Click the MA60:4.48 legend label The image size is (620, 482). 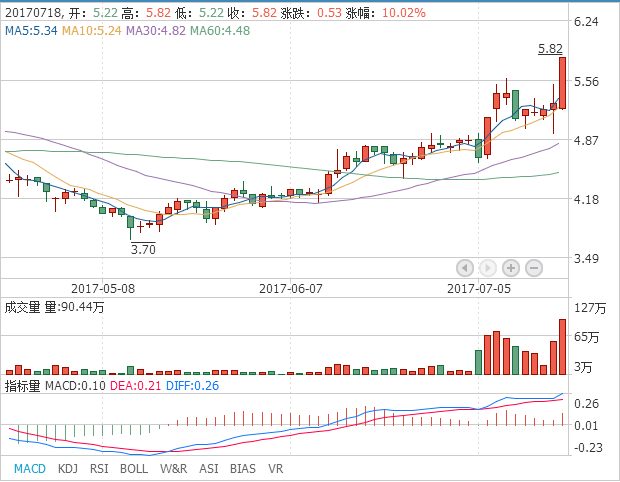point(220,31)
